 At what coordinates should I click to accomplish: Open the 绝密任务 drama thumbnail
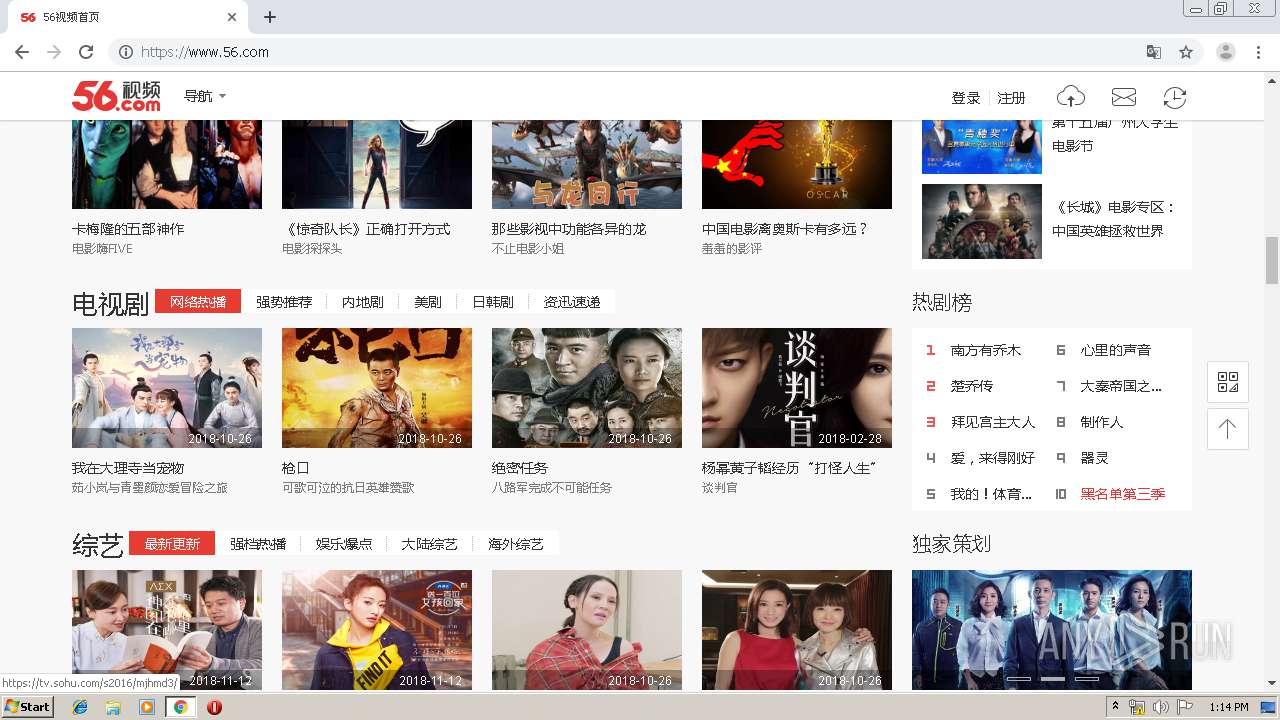[587, 388]
